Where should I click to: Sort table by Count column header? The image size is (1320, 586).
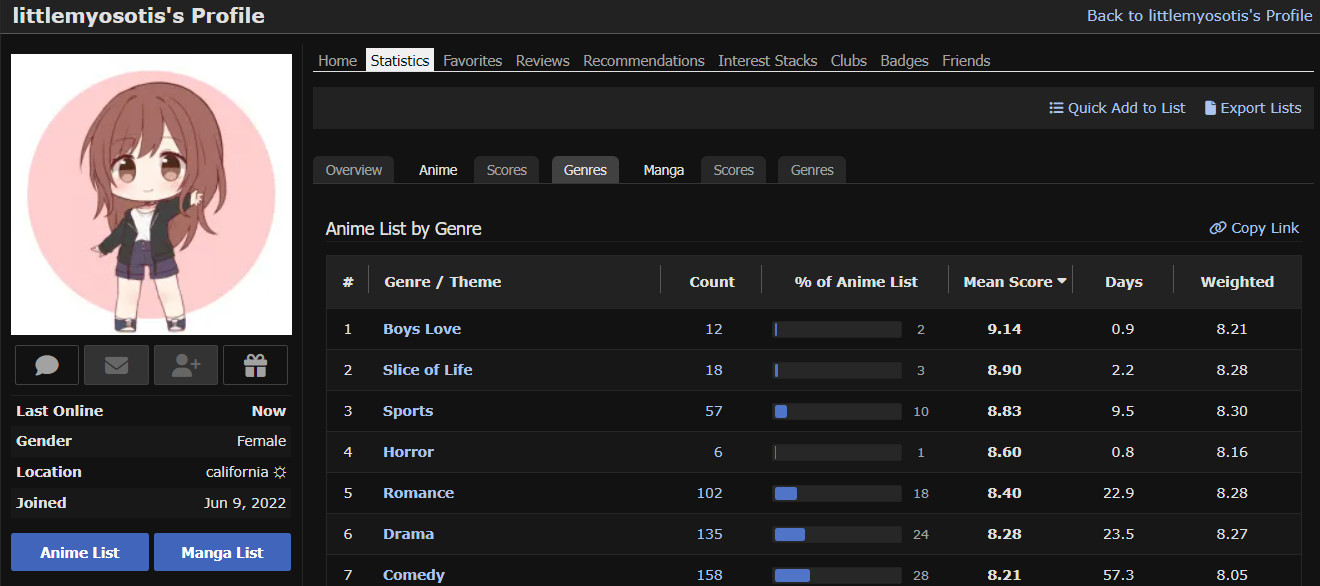(x=711, y=282)
